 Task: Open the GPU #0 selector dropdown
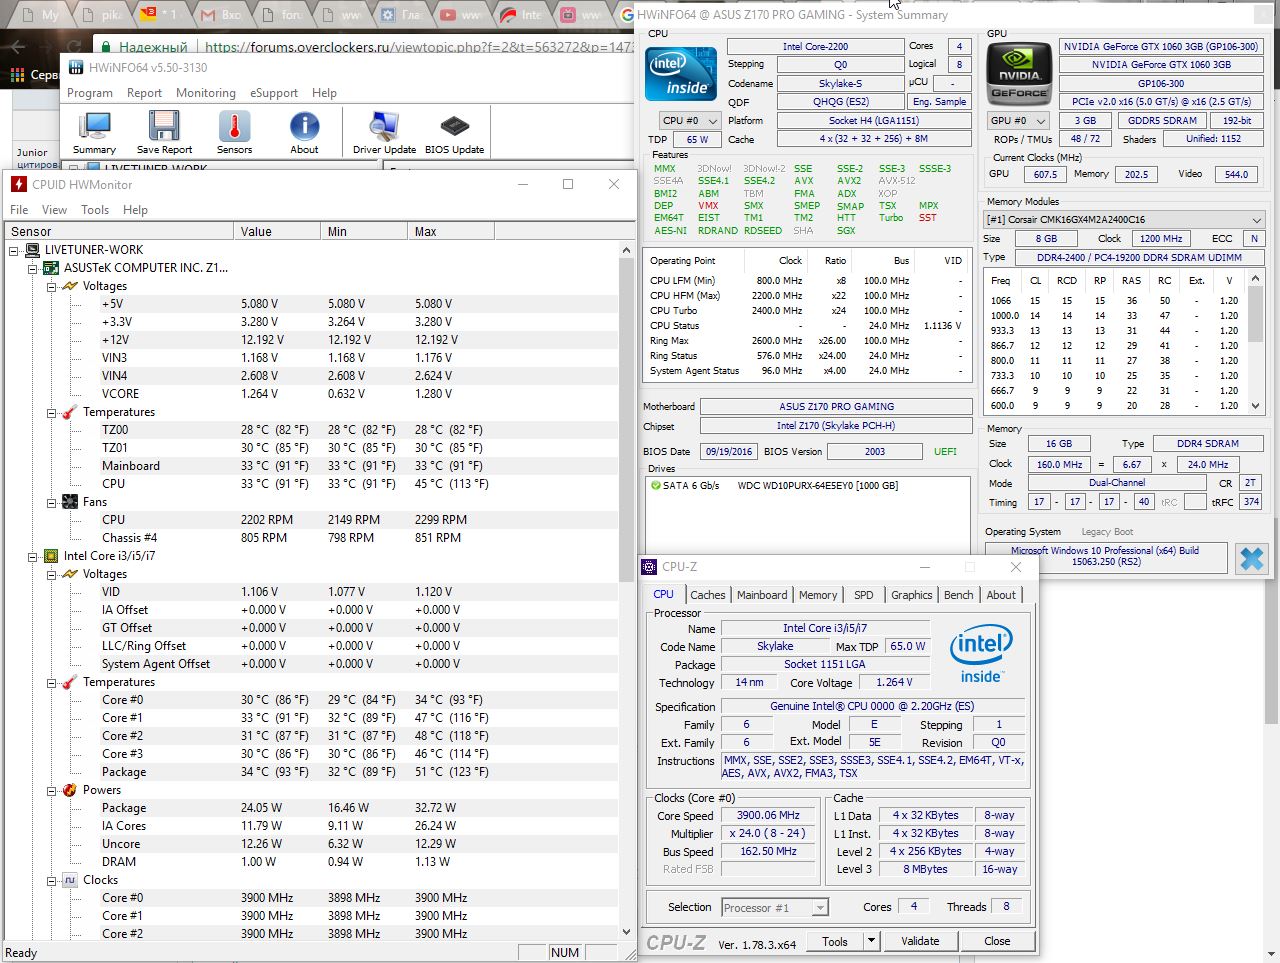pos(1017,121)
